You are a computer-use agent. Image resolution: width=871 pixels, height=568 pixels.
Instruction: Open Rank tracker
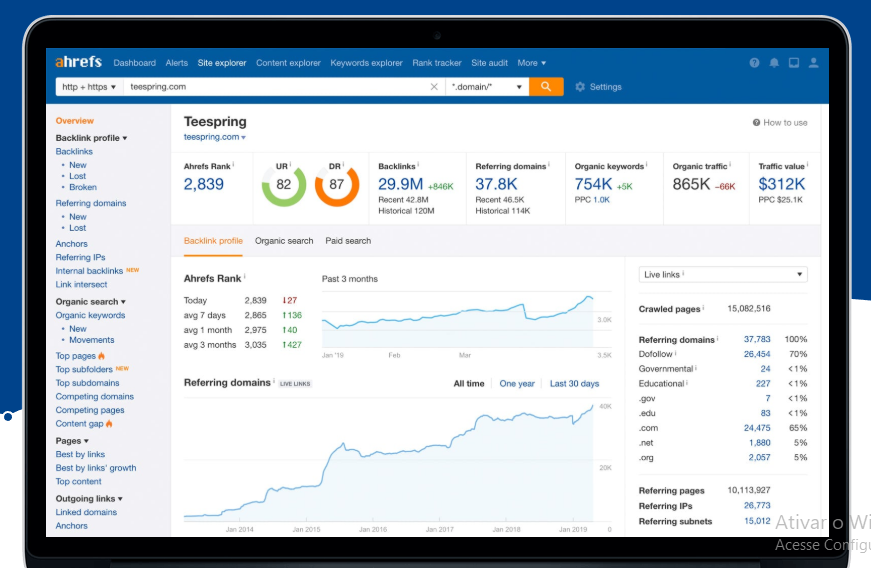(x=437, y=63)
